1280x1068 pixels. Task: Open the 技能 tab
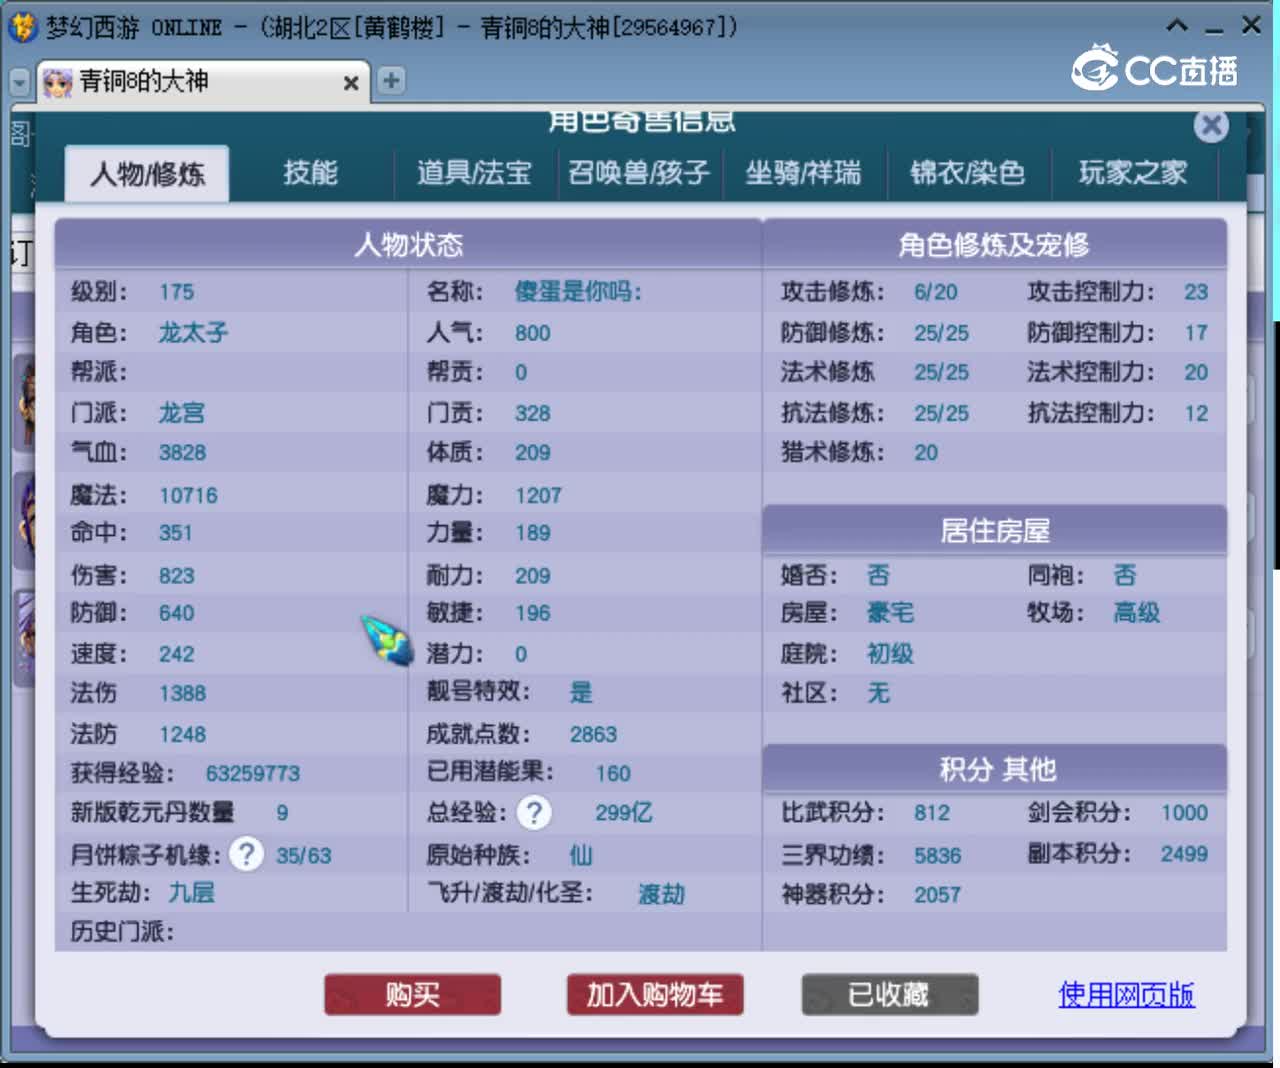310,173
